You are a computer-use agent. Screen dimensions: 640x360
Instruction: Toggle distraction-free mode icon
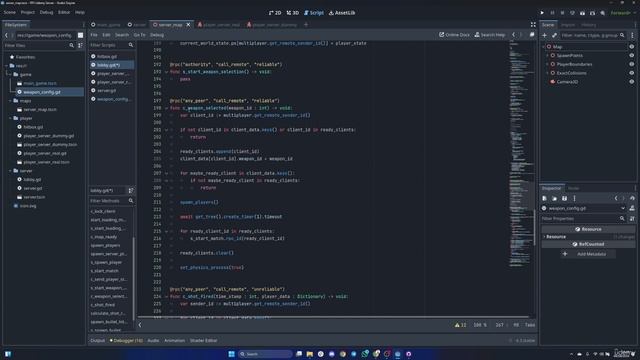[x=533, y=25]
